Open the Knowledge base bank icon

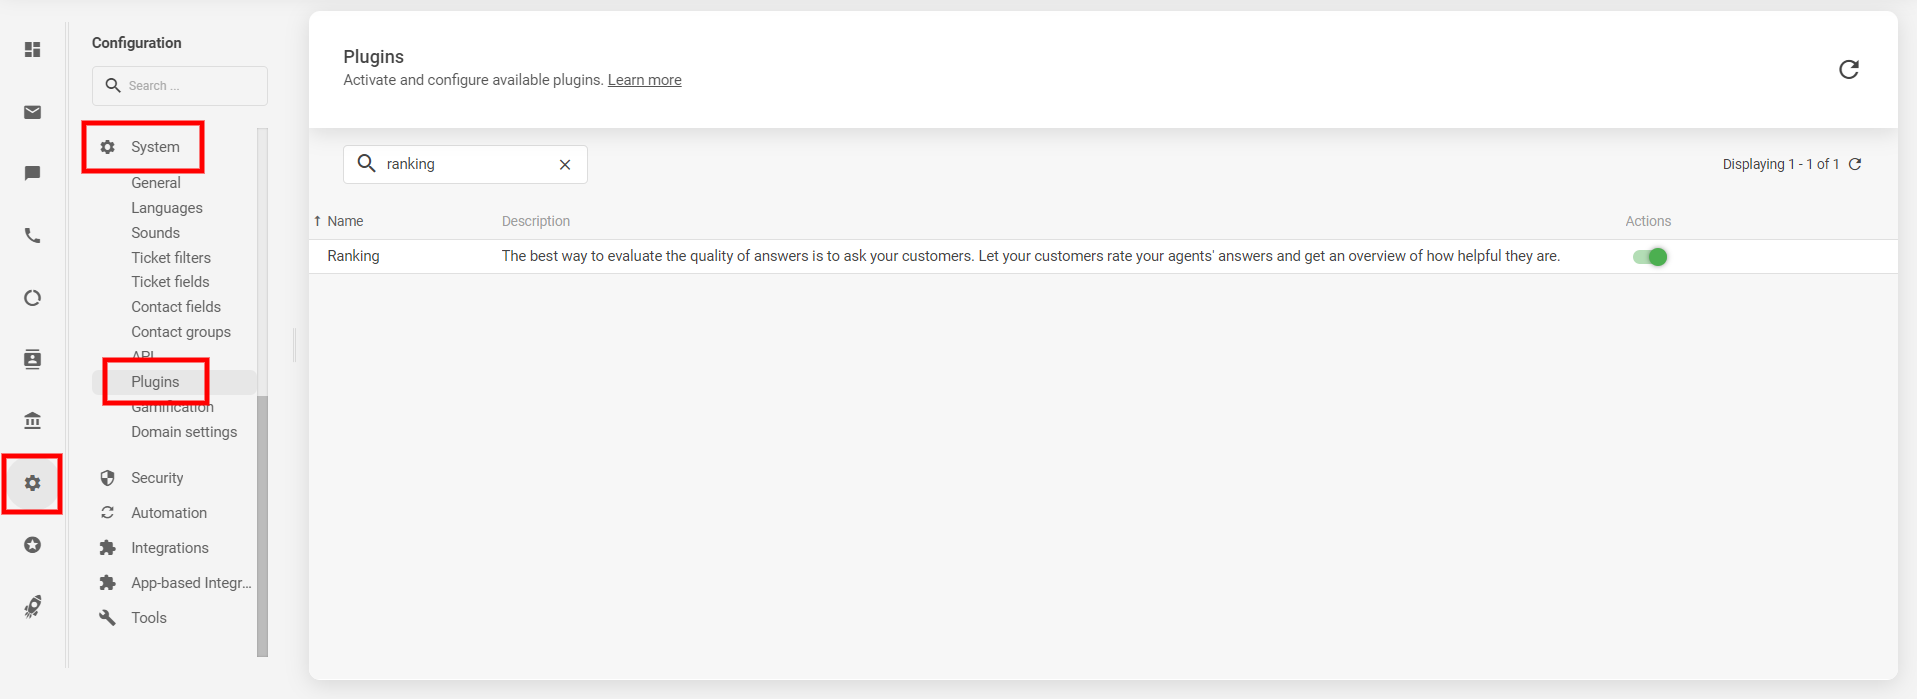point(33,421)
